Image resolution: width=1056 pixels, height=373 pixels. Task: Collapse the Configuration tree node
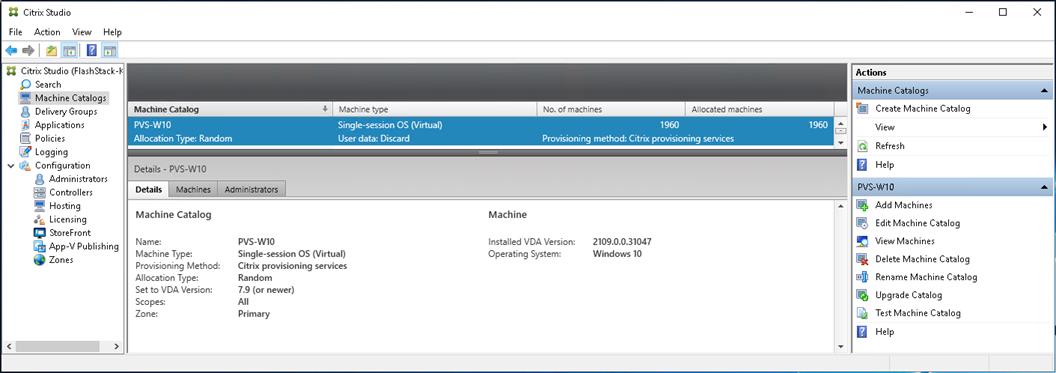11,165
